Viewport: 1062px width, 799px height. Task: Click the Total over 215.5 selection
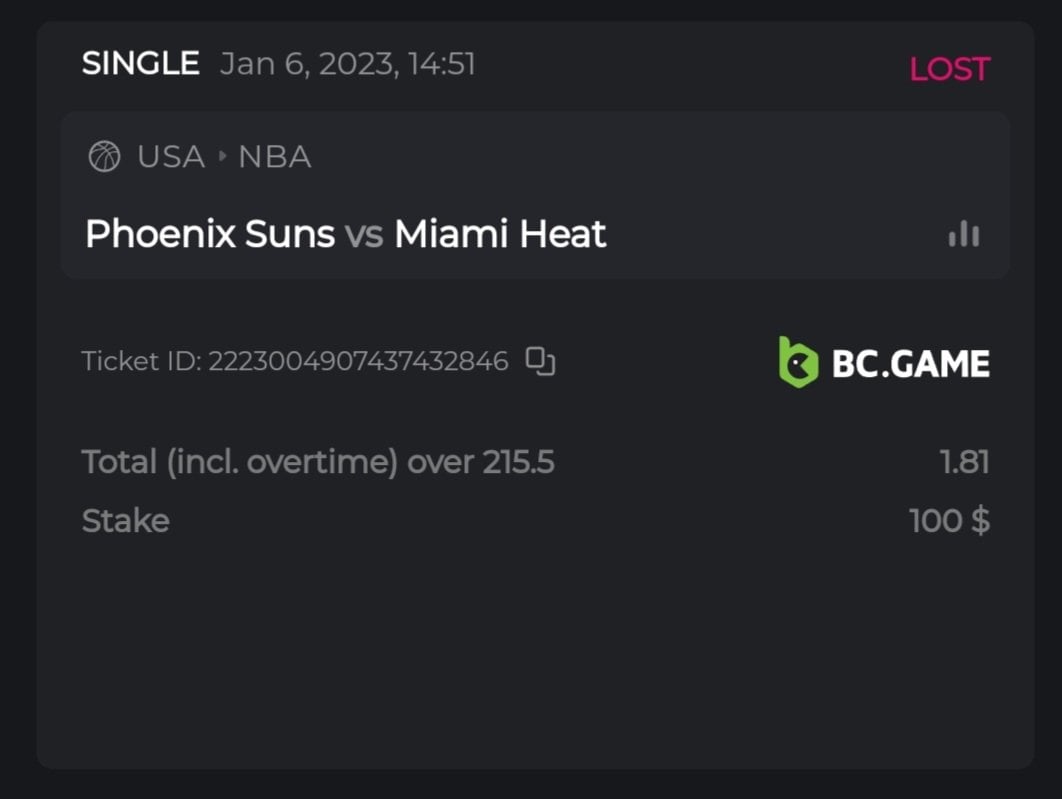point(318,462)
